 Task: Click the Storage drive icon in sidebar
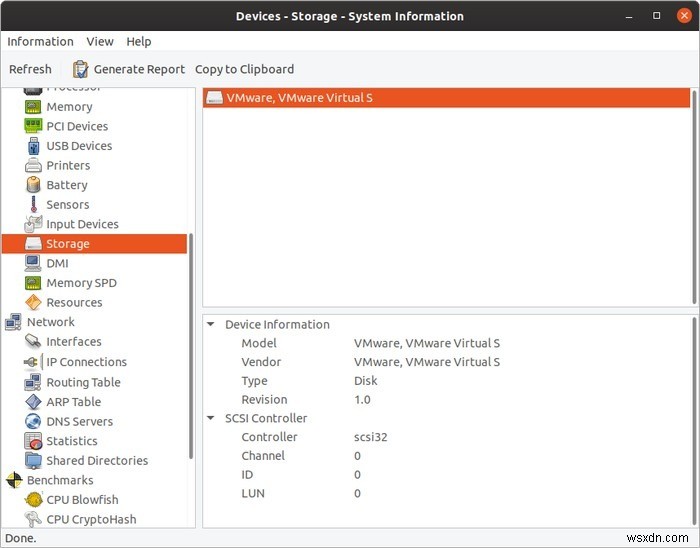point(33,244)
